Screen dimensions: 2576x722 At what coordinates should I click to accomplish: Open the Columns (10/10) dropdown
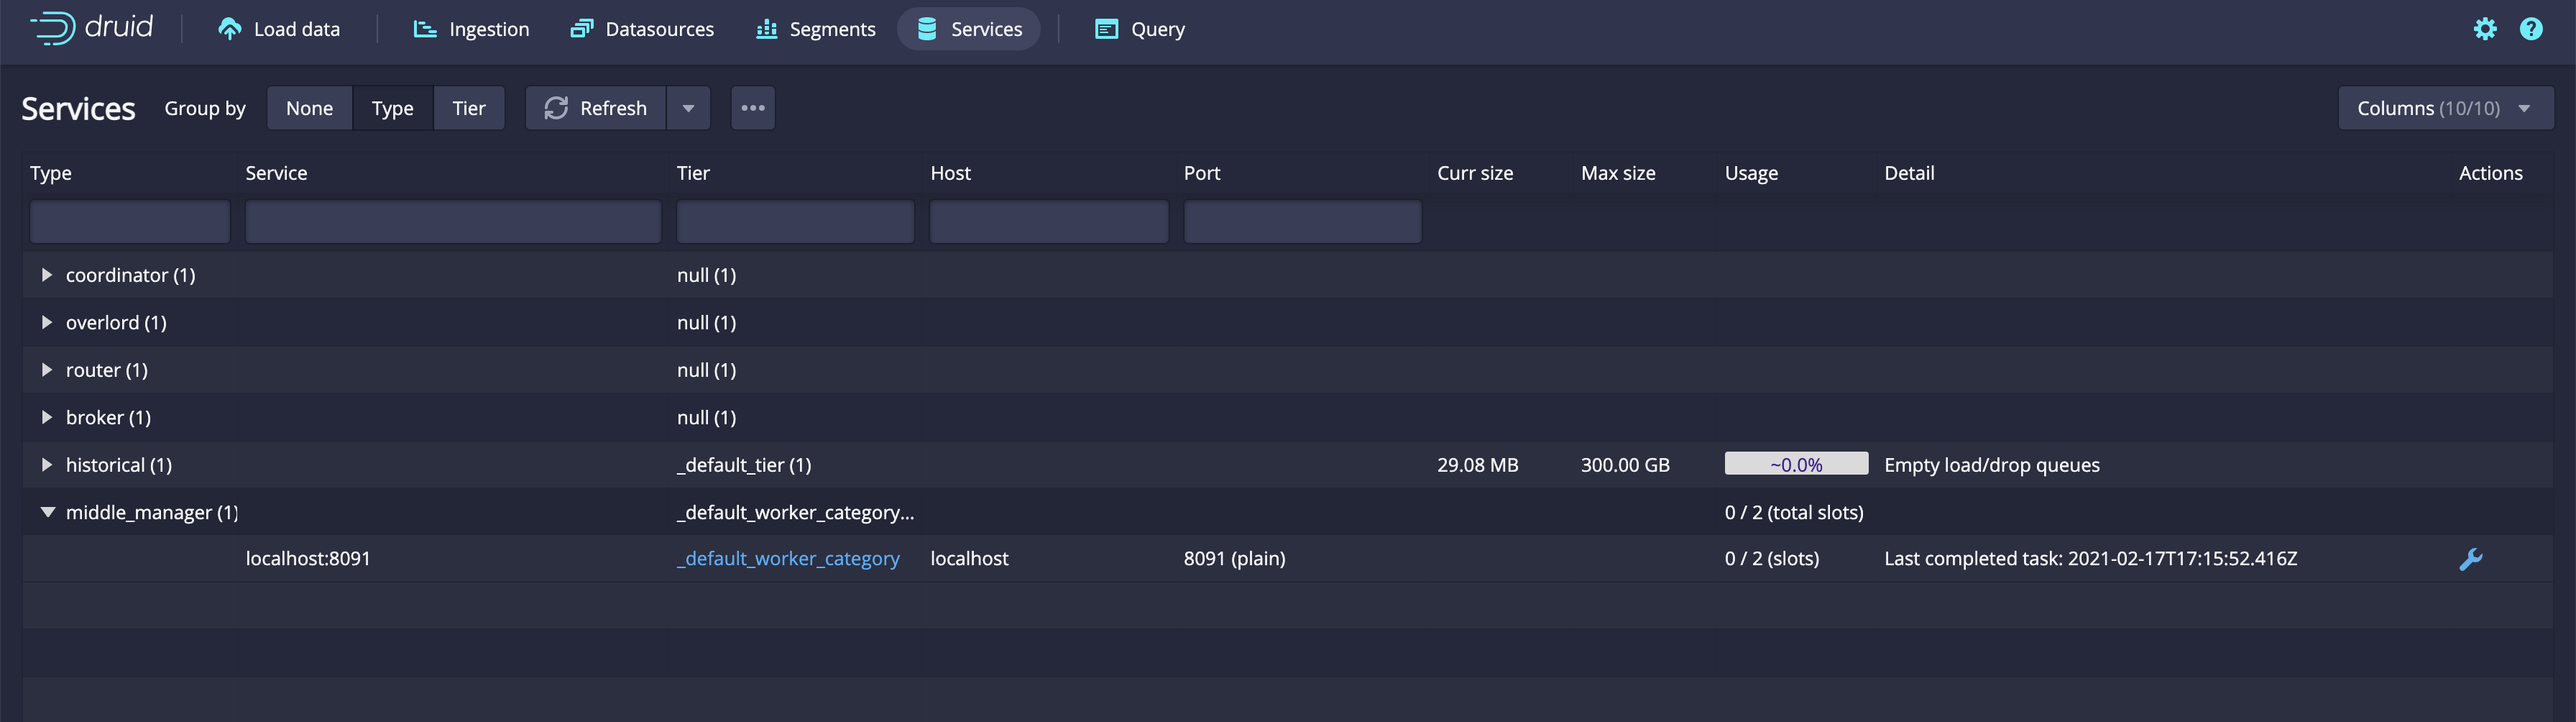click(2445, 108)
